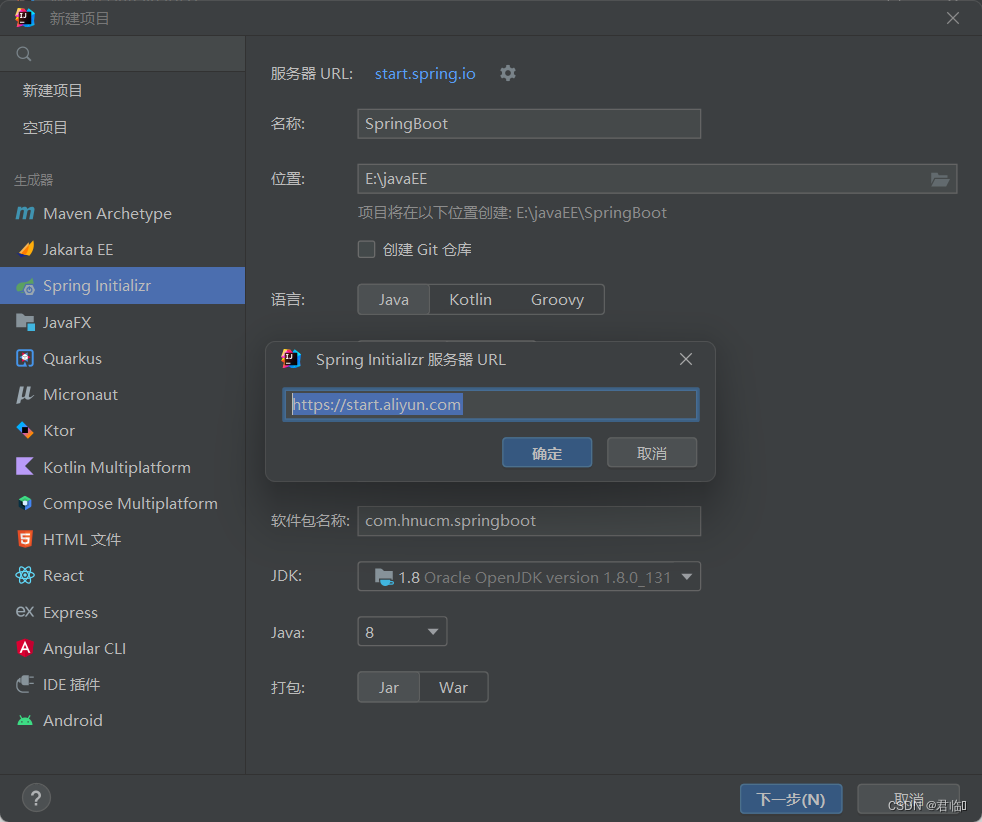
Task: Click the Quarkus generator icon
Action: (24, 358)
